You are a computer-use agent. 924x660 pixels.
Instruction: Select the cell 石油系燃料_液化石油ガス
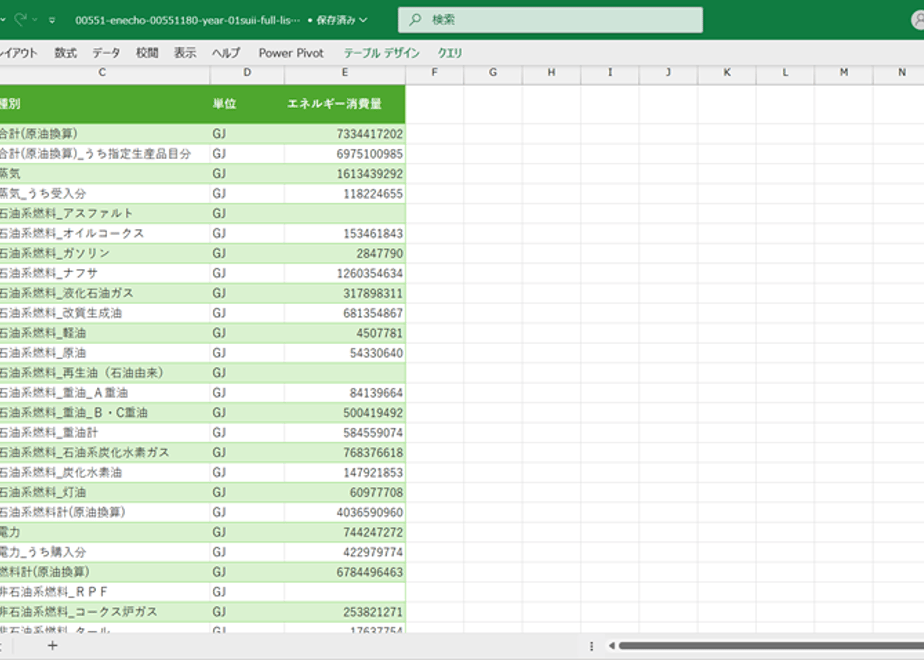(104, 293)
